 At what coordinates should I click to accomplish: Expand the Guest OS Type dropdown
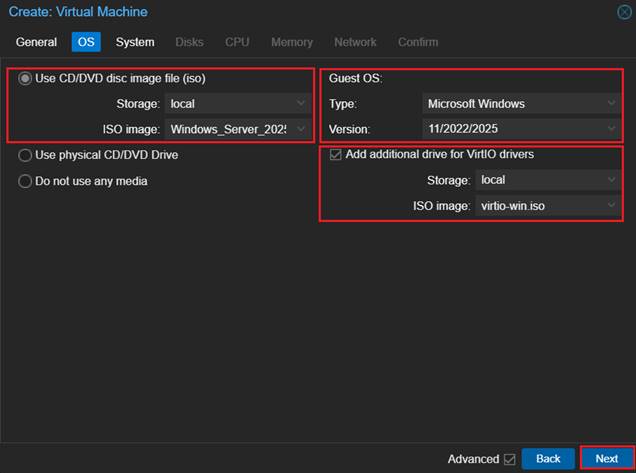pos(611,103)
